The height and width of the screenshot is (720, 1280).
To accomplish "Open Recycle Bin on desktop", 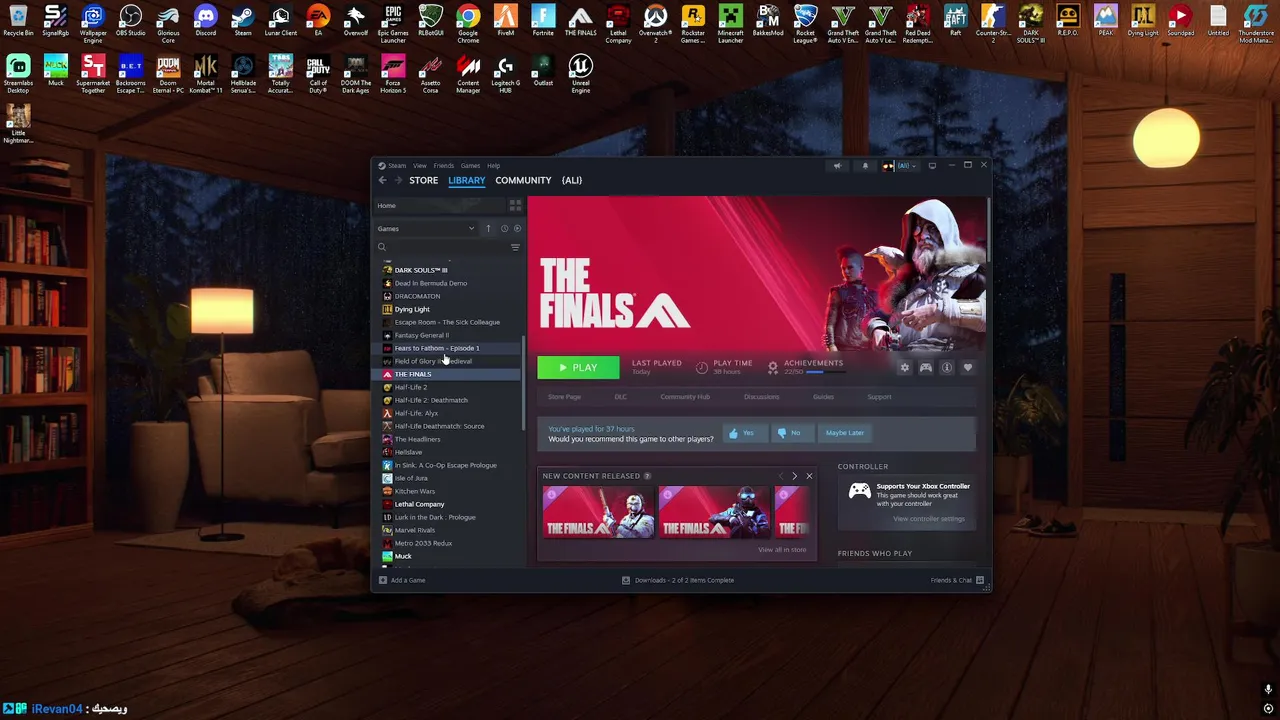I will [x=18, y=21].
